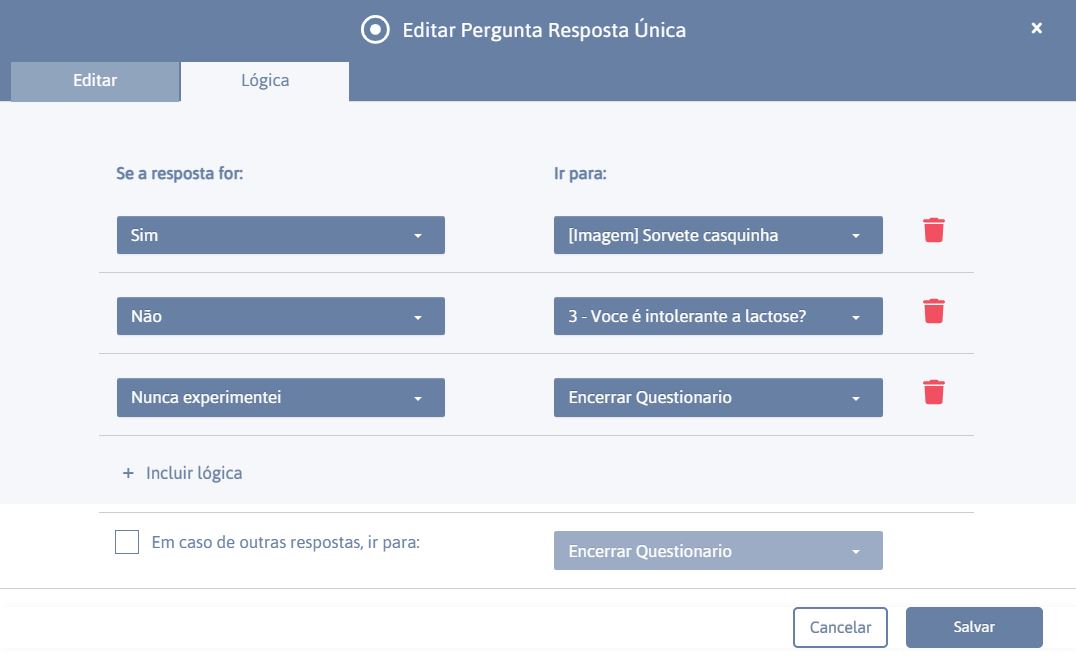Delete the Sim logic rule
The height and width of the screenshot is (663, 1076).
point(933,231)
